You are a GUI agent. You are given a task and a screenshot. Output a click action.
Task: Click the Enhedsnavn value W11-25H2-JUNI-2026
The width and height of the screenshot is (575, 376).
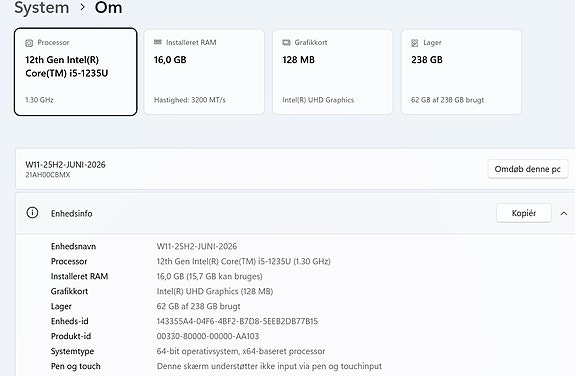tap(197, 247)
